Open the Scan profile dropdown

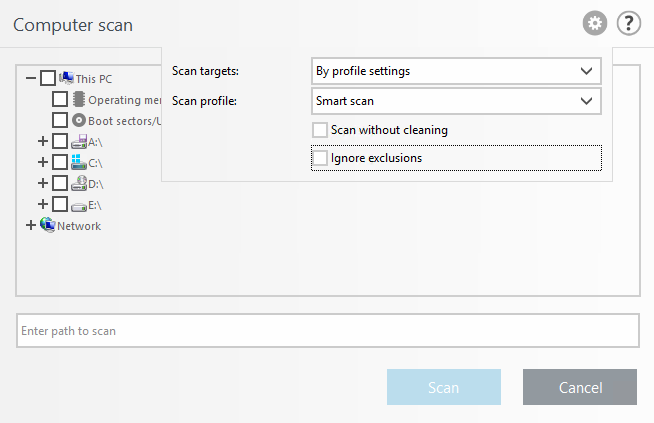[x=456, y=101]
